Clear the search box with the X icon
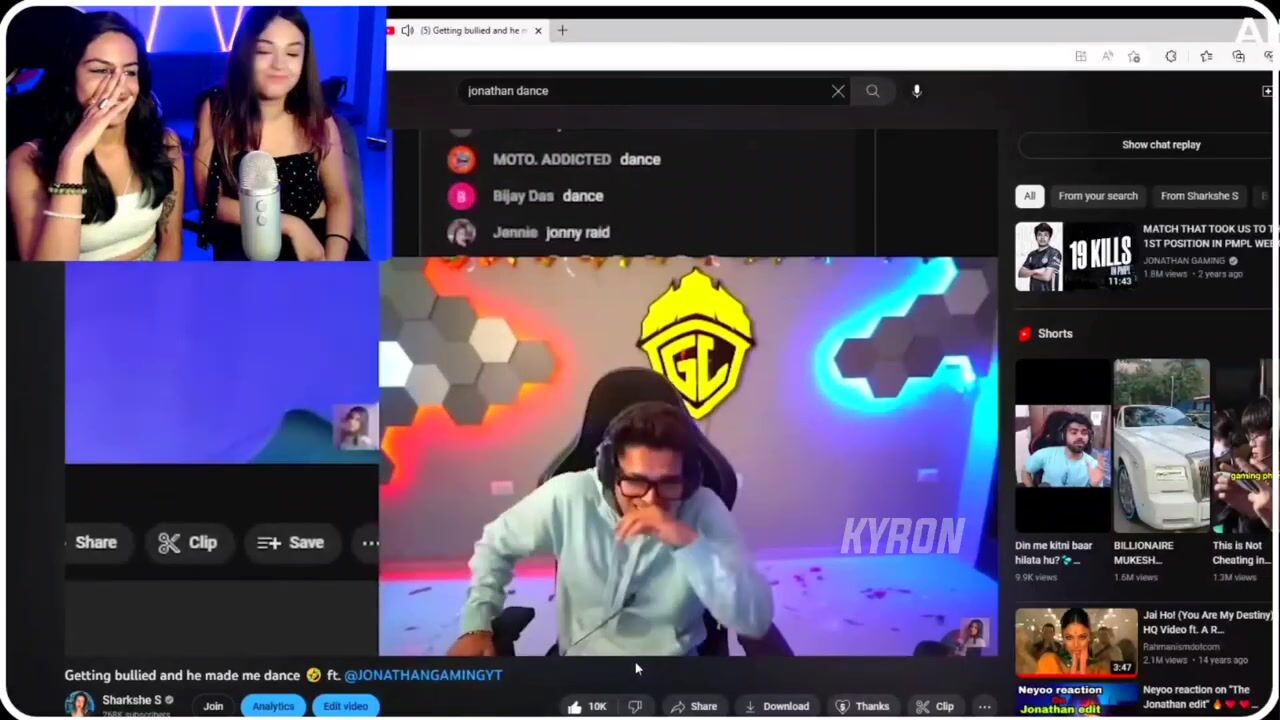Screen dimensions: 1280x720 (838, 91)
